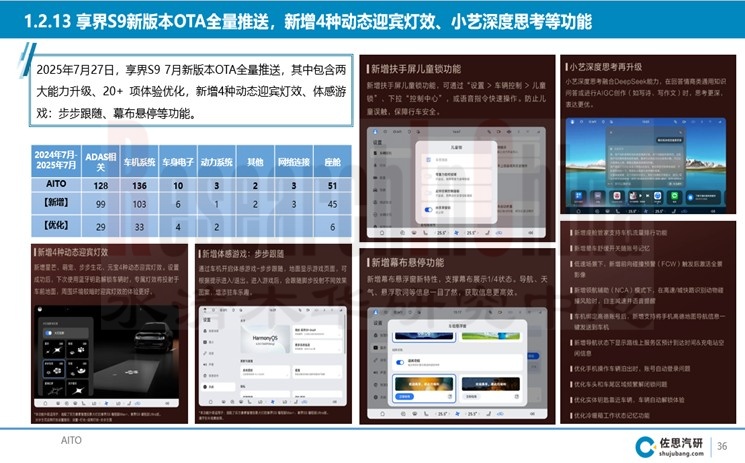Click the slide title starting with 1.2.13
The image size is (745, 463).
pos(307,21)
